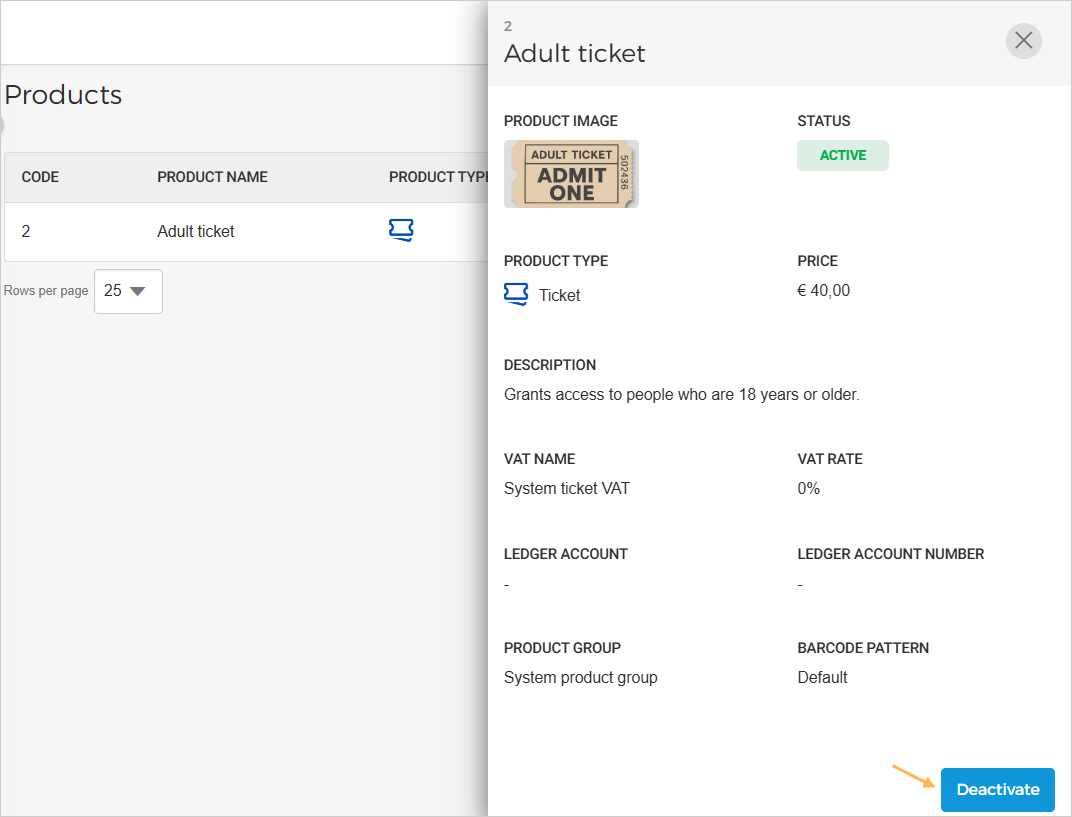The height and width of the screenshot is (817, 1072).
Task: Click the 0% VAT rate value
Action: [x=809, y=489]
